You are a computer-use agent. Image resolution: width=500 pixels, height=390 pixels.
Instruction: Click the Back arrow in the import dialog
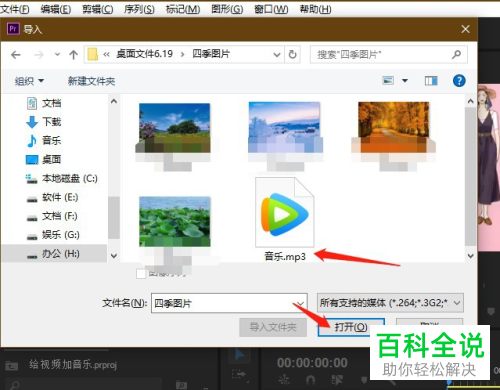tap(16, 55)
